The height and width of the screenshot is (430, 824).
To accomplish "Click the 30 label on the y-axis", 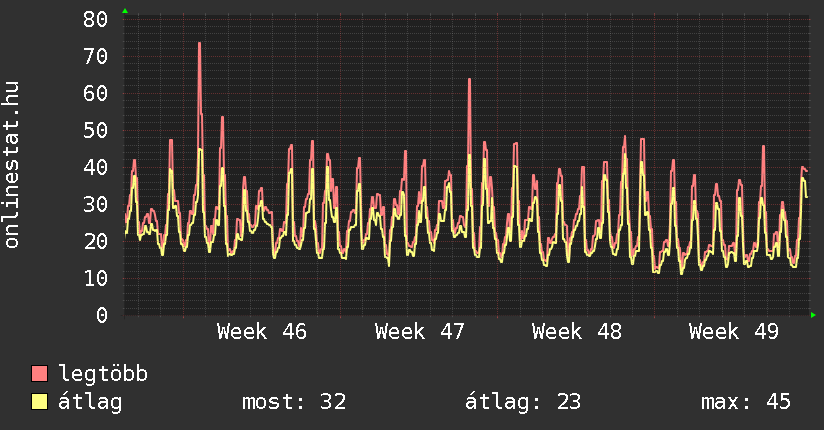I will 96,204.
